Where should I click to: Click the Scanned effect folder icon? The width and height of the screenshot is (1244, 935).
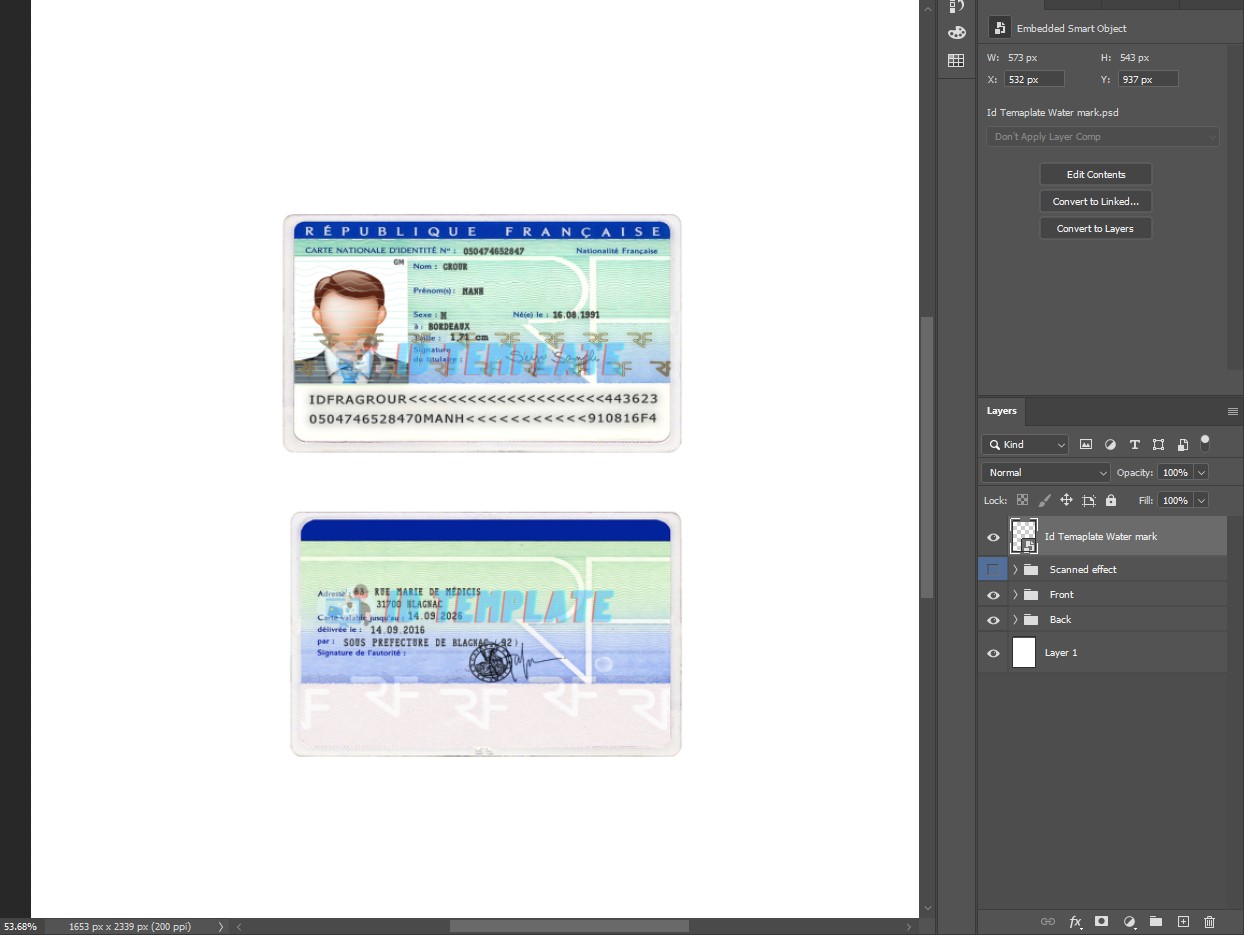point(1031,570)
